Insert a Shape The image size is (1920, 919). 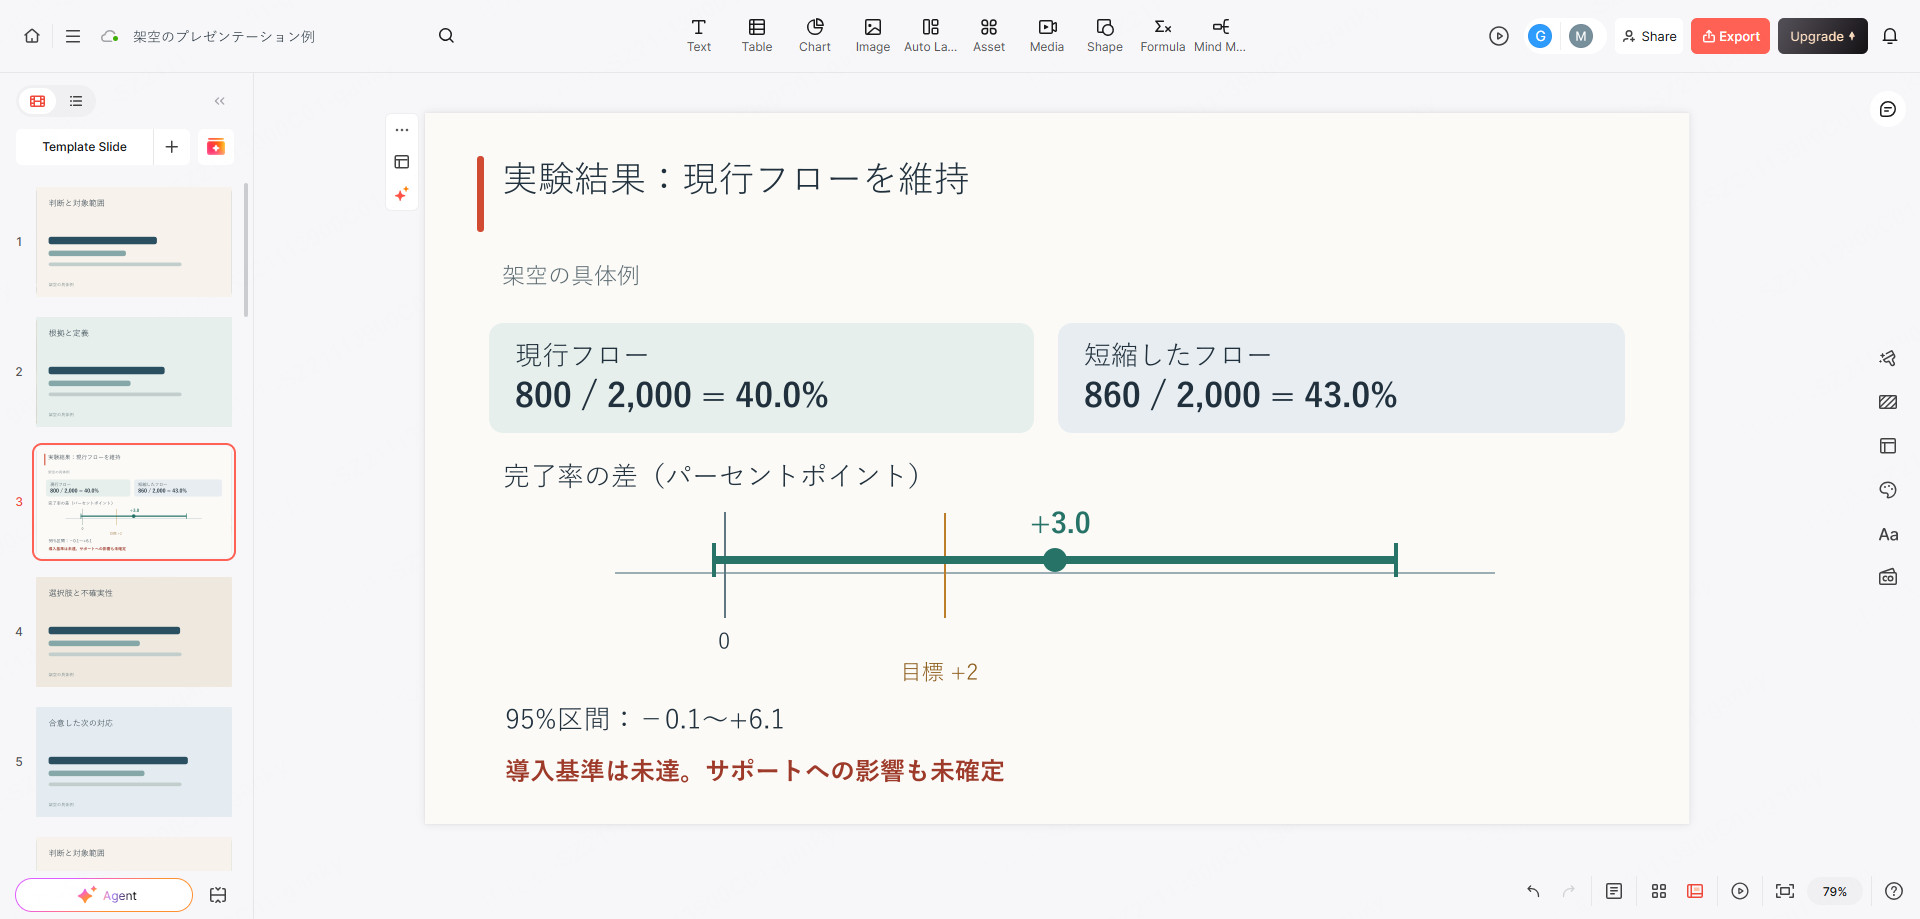1105,36
